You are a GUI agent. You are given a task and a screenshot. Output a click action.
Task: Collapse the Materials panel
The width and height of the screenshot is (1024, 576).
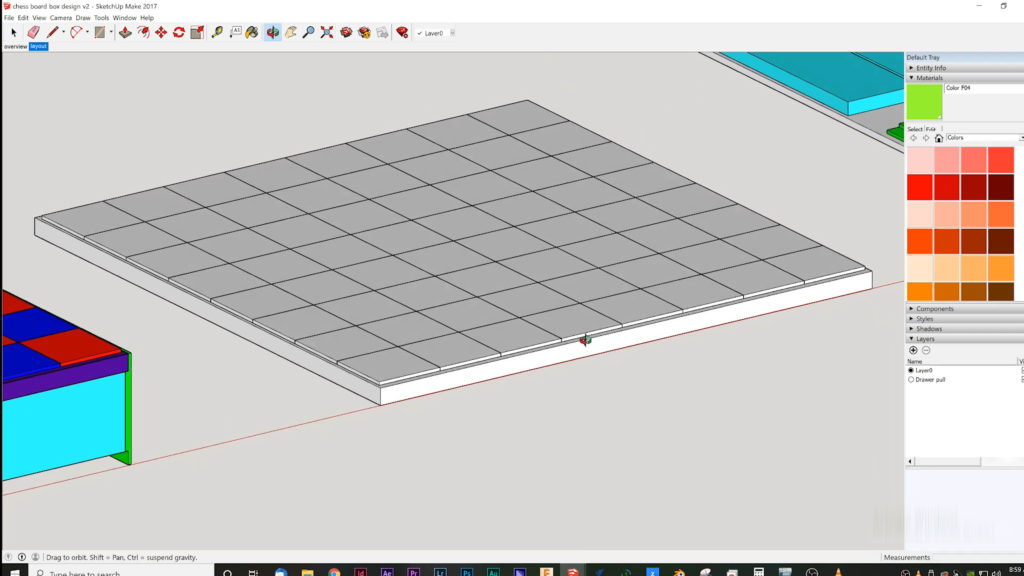pos(964,78)
